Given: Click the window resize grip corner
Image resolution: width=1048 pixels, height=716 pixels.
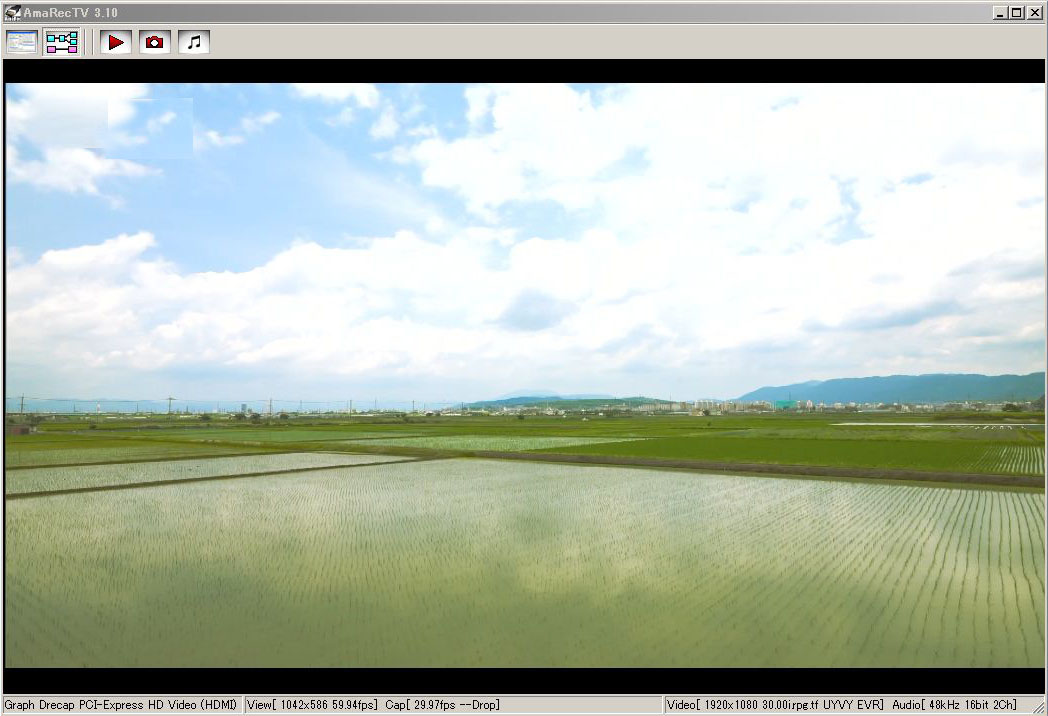Looking at the screenshot, I should point(1038,707).
